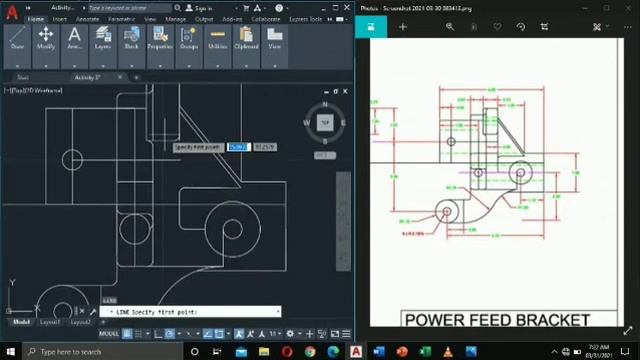Toggle drawing grid display in status bar

click(x=127, y=334)
